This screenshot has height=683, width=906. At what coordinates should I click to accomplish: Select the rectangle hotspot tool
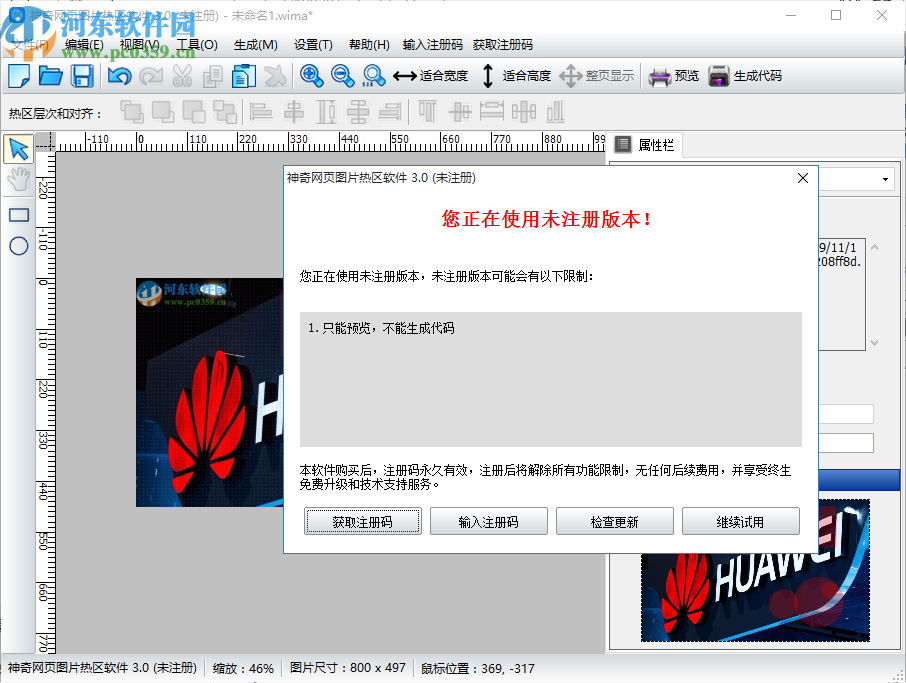point(18,214)
